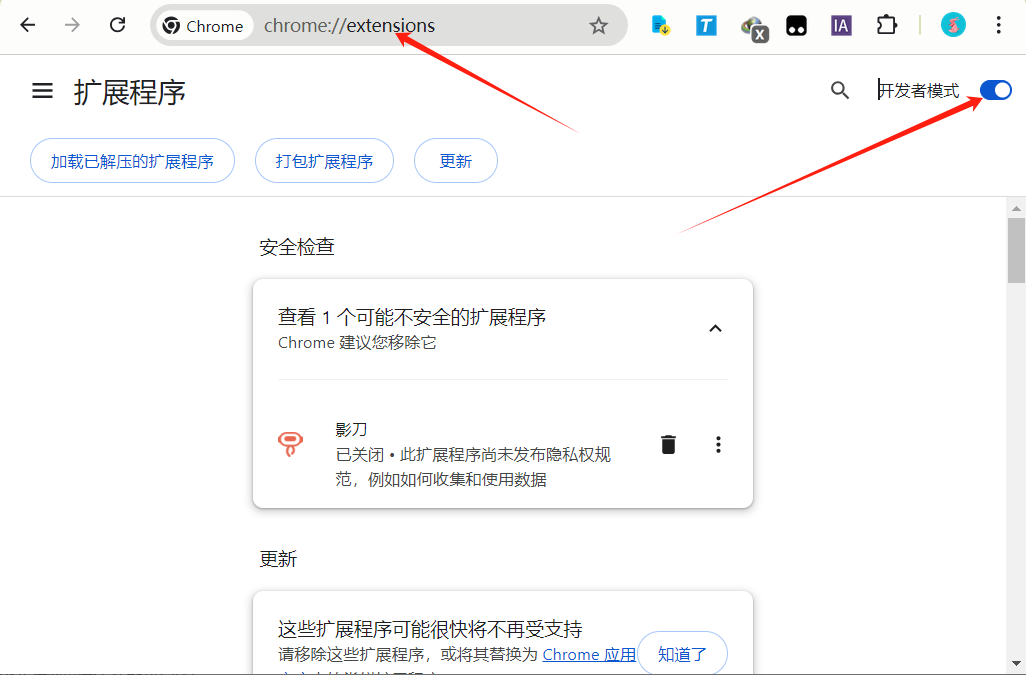1026x675 pixels.
Task: Click the 影刀 extension name
Action: click(x=351, y=430)
